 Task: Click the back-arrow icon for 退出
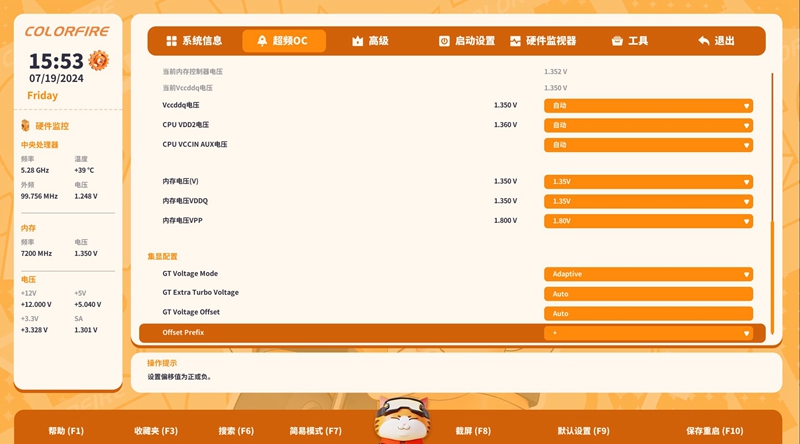click(704, 41)
